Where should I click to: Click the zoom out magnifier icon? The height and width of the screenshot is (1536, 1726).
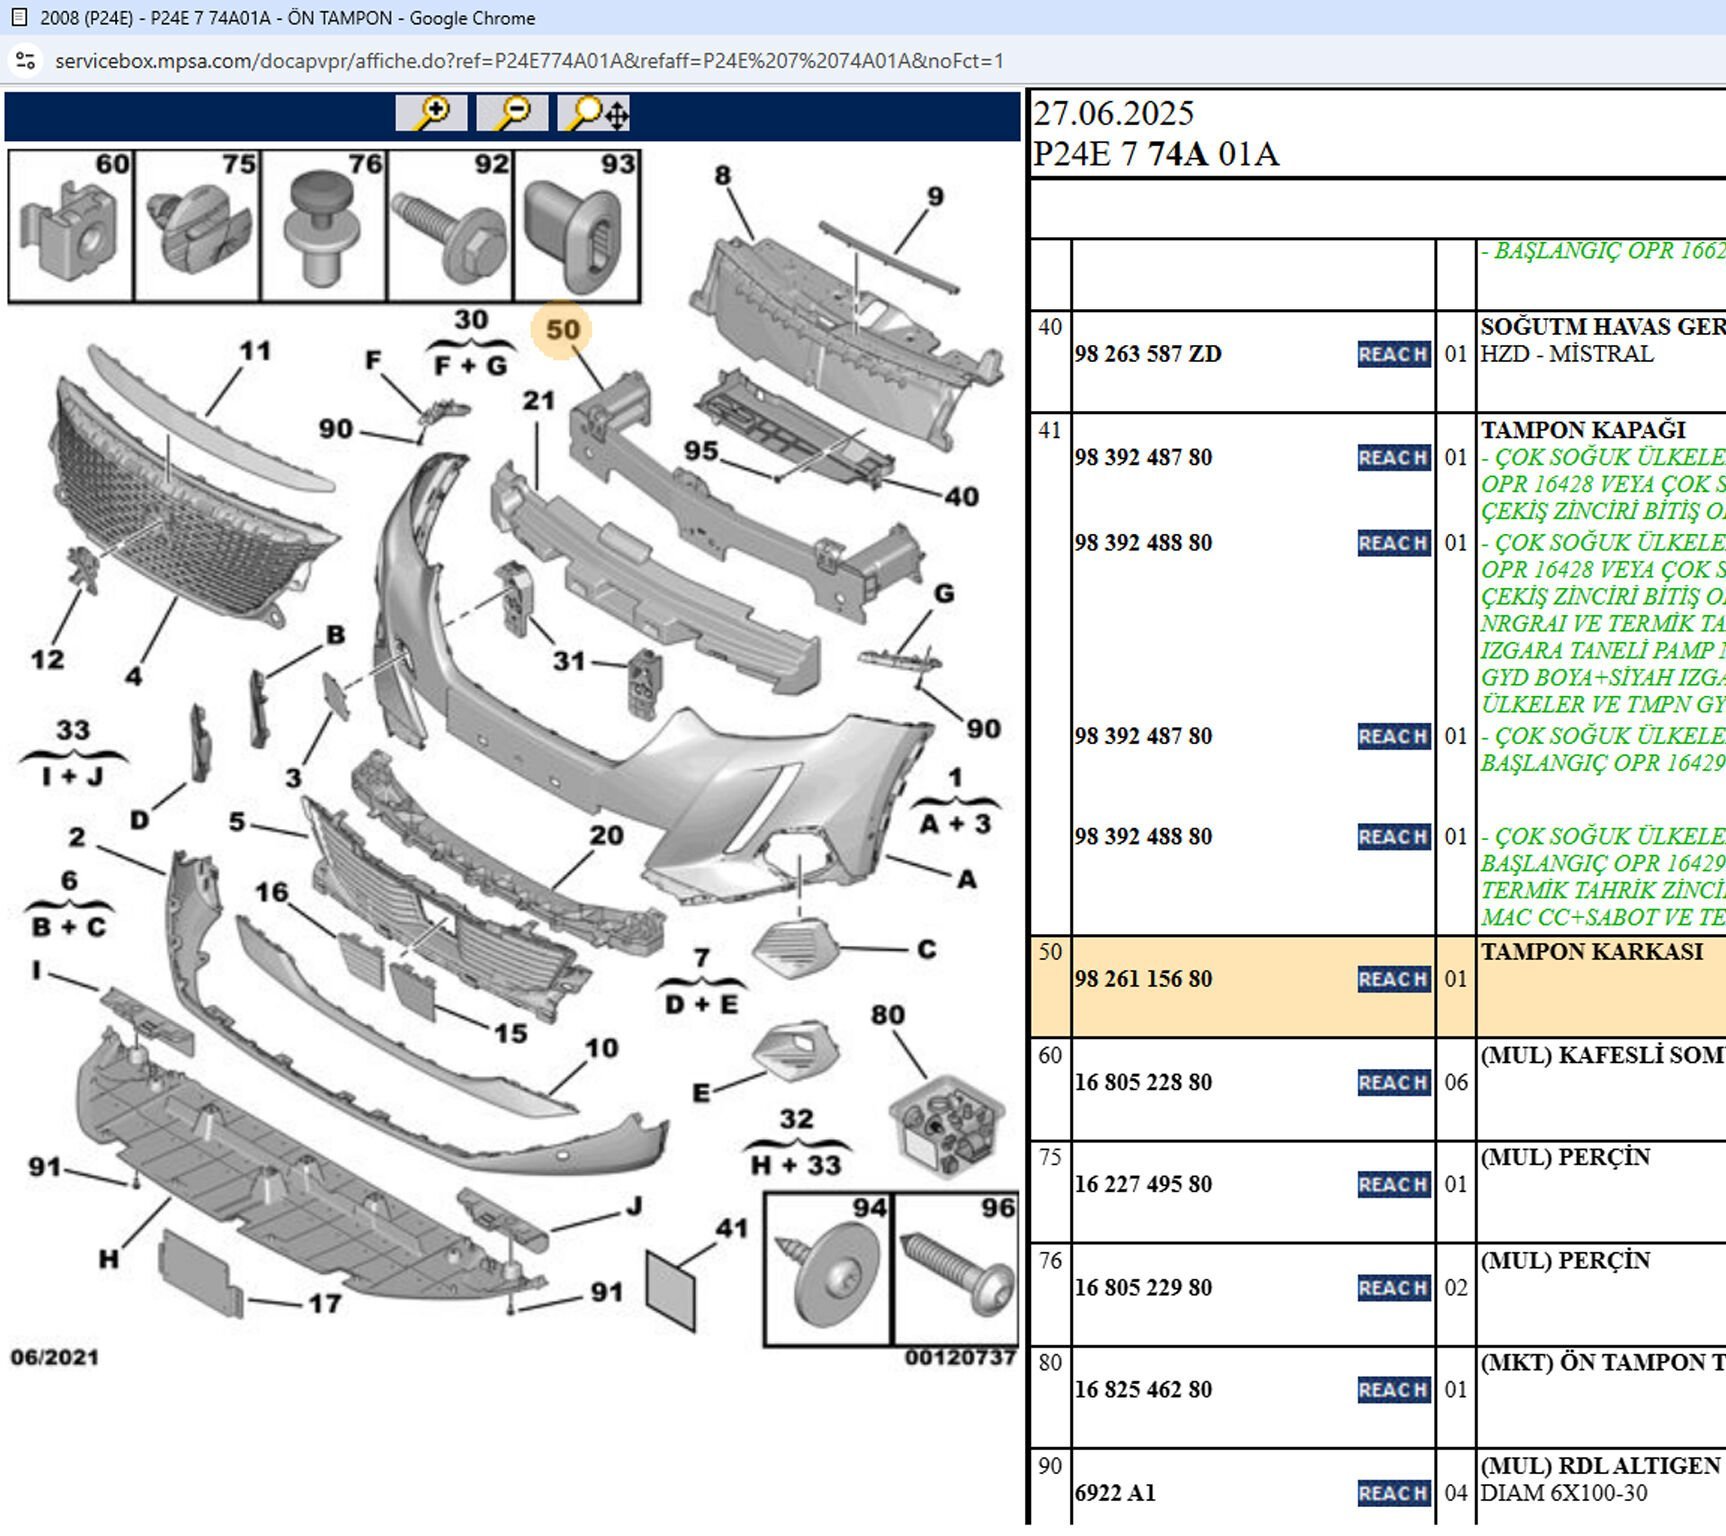click(x=512, y=113)
